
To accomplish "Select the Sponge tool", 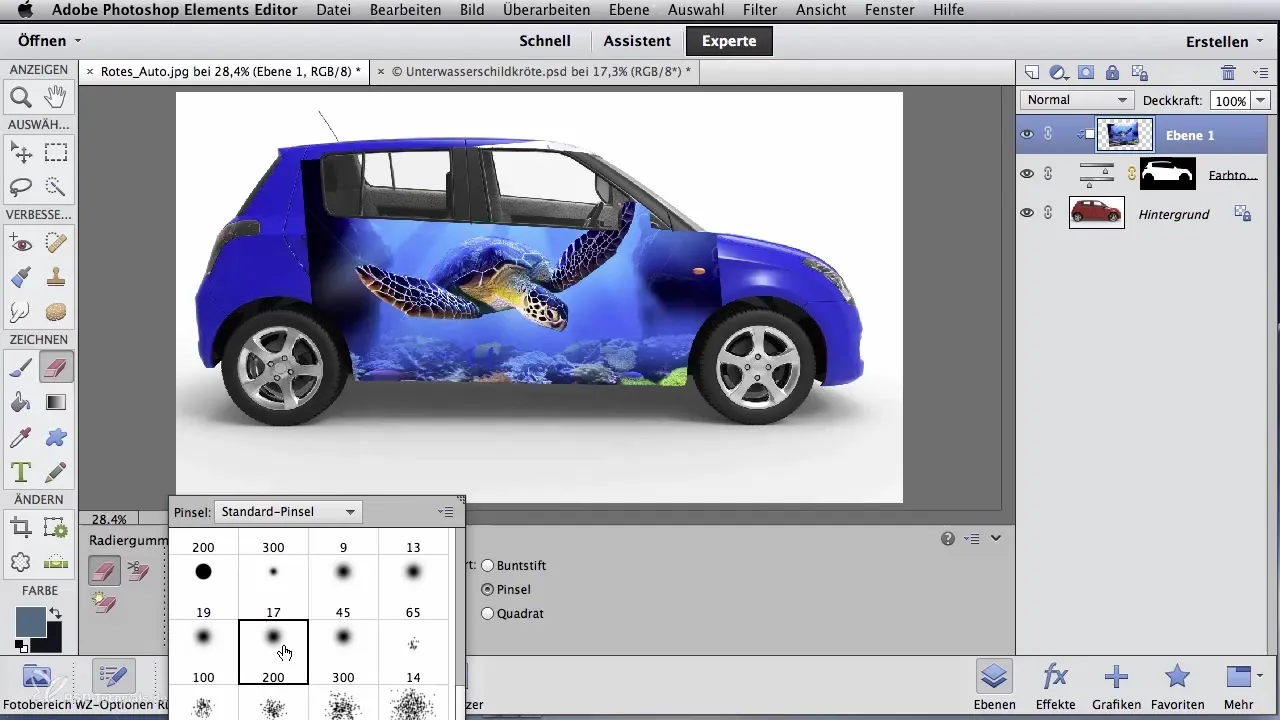I will pos(56,310).
